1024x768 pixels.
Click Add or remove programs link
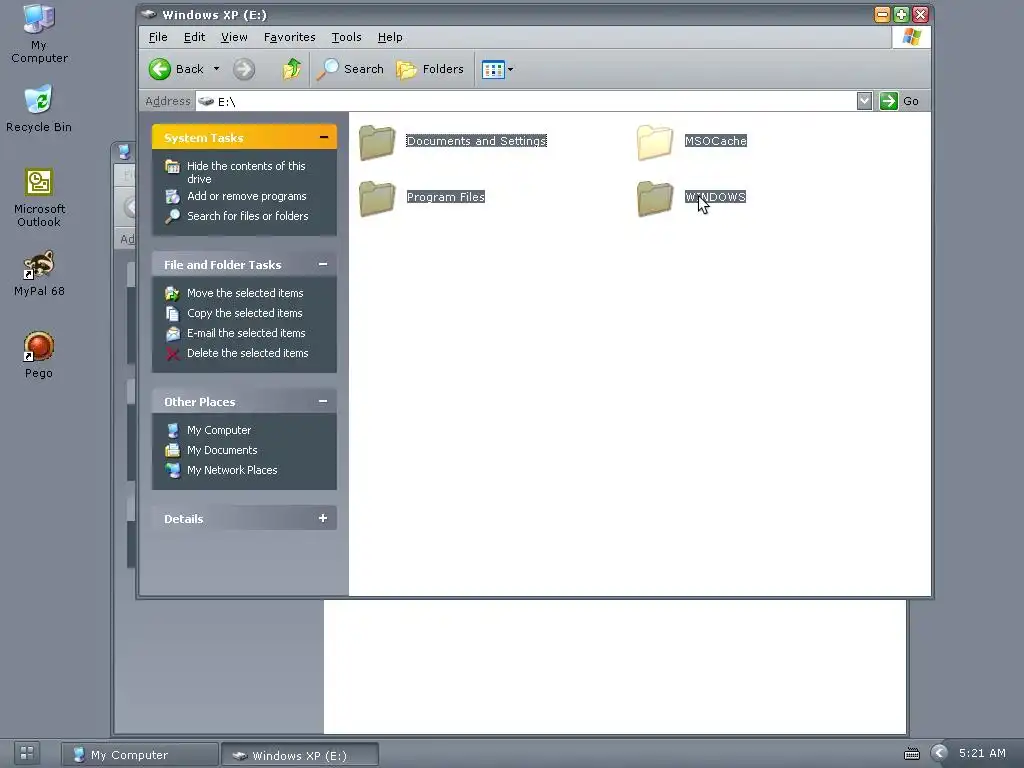pos(246,196)
